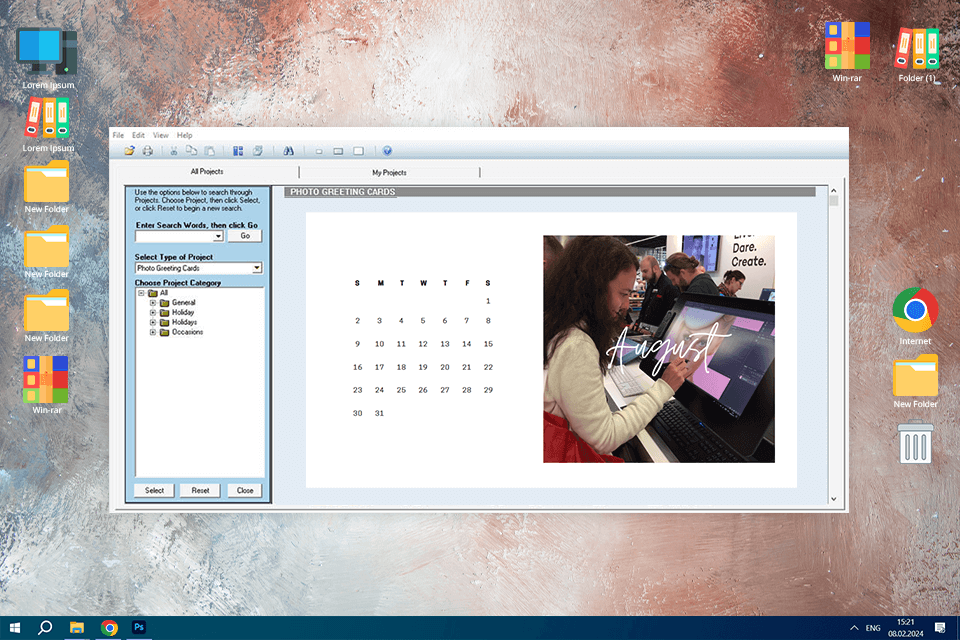Collapse the All category tree node

click(x=141, y=293)
